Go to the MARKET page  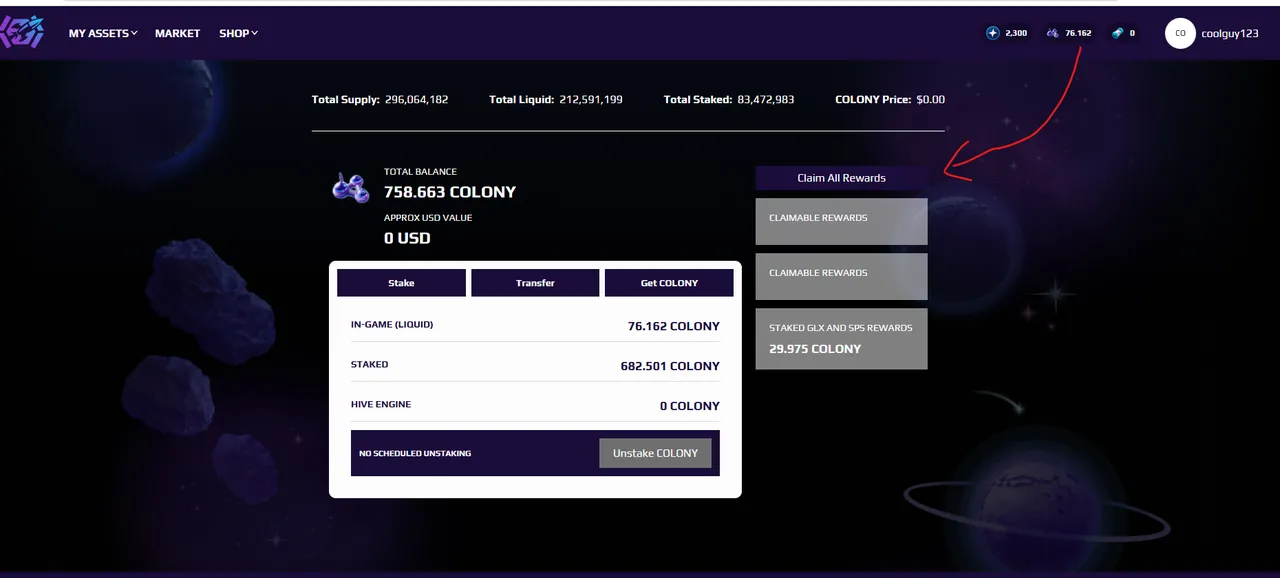point(178,33)
